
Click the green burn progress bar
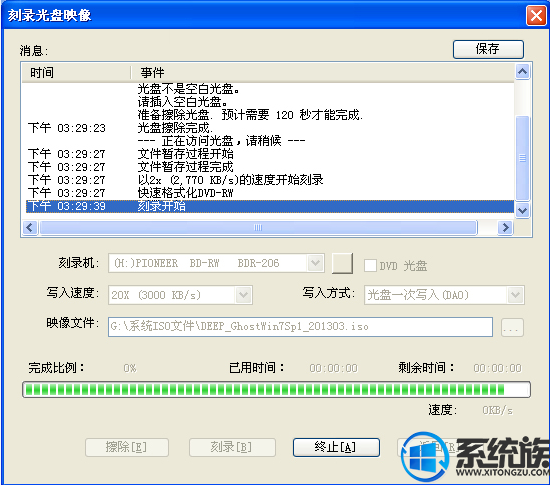tap(276, 390)
